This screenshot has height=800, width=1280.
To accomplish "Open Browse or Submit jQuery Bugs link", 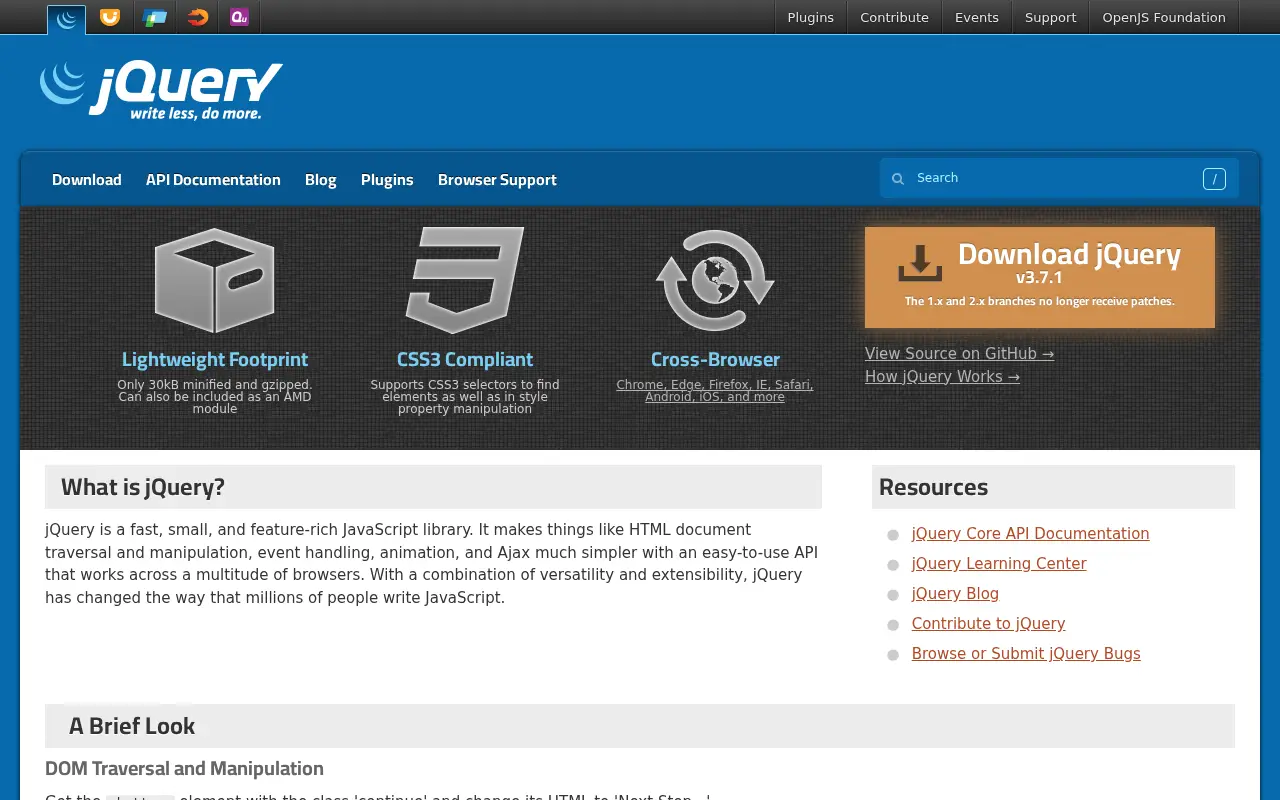I will click(x=1026, y=654).
